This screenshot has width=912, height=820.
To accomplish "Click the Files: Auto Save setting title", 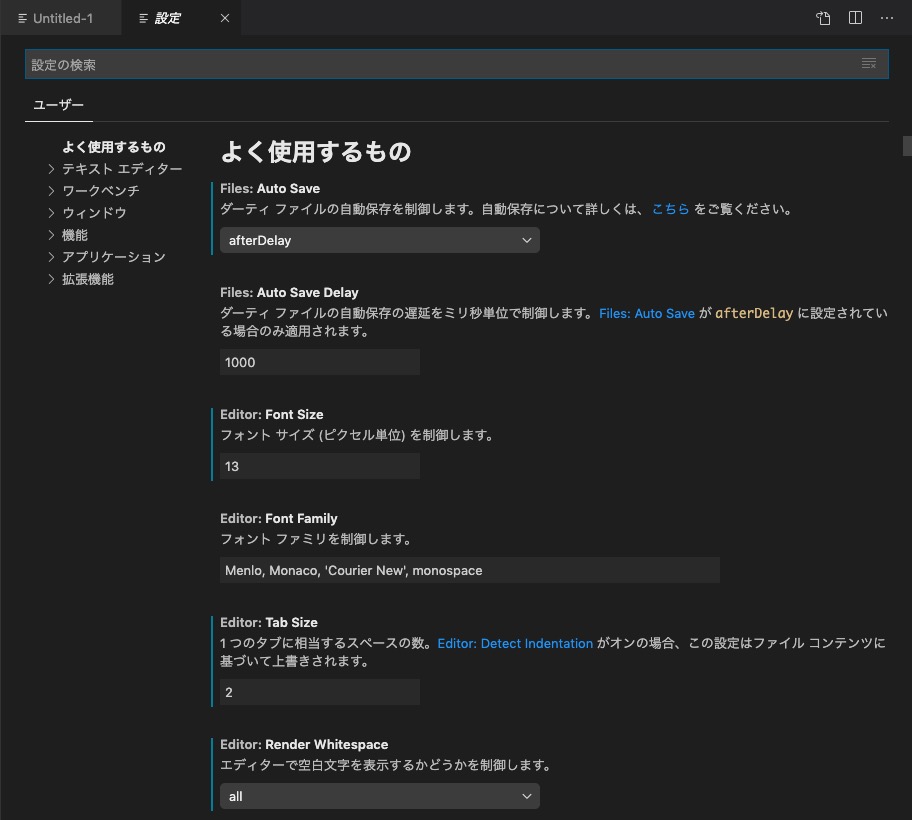I will pos(270,188).
